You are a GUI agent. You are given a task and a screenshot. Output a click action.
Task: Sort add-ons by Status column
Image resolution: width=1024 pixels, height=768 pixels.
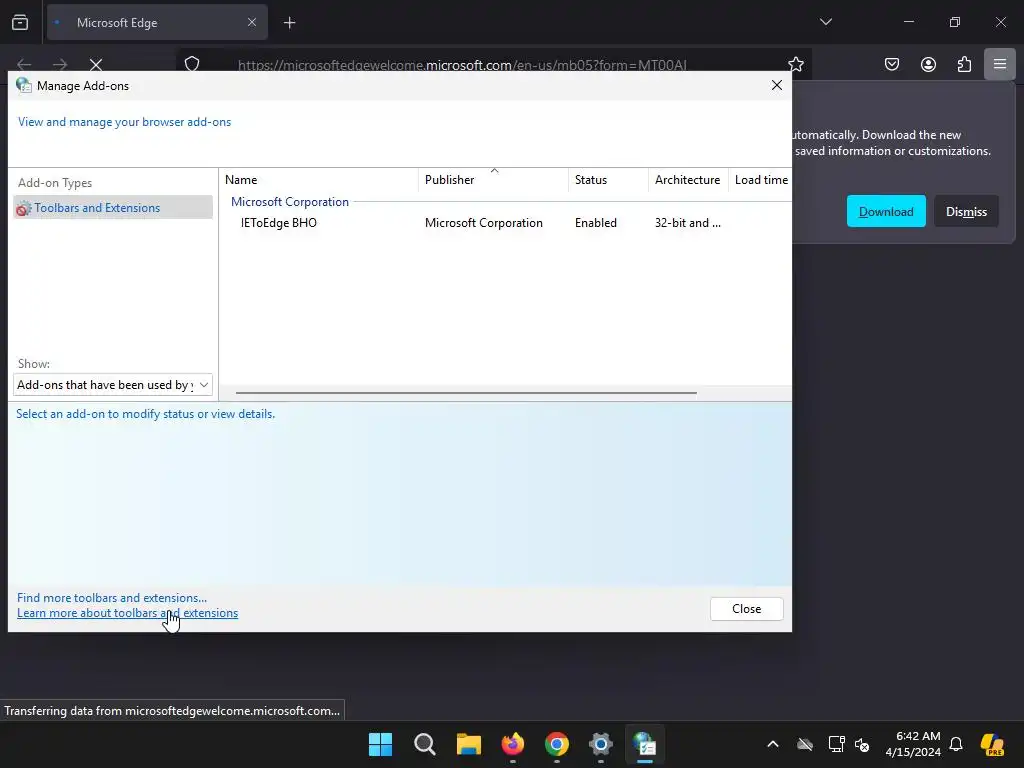tap(608, 180)
